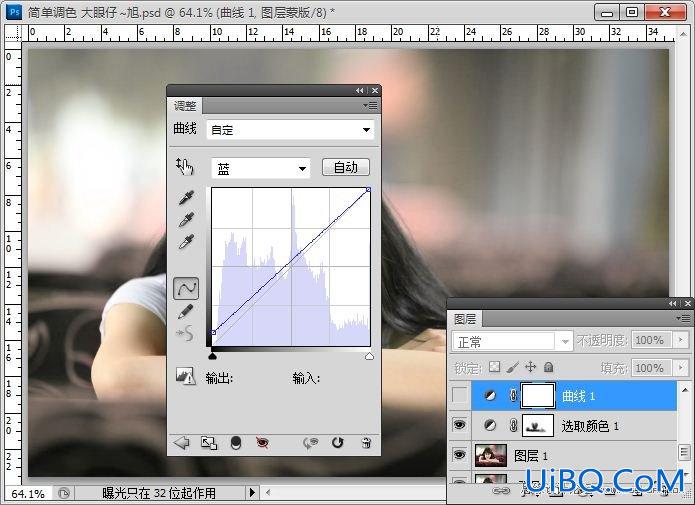Click the ruler origin corner box
This screenshot has width=695, height=505.
pos(13,33)
